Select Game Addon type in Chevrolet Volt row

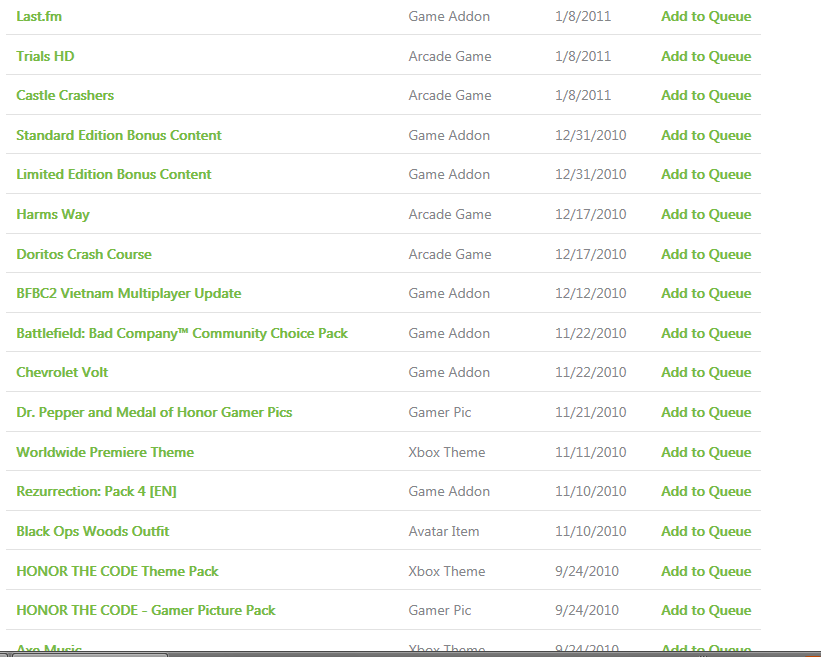click(449, 372)
